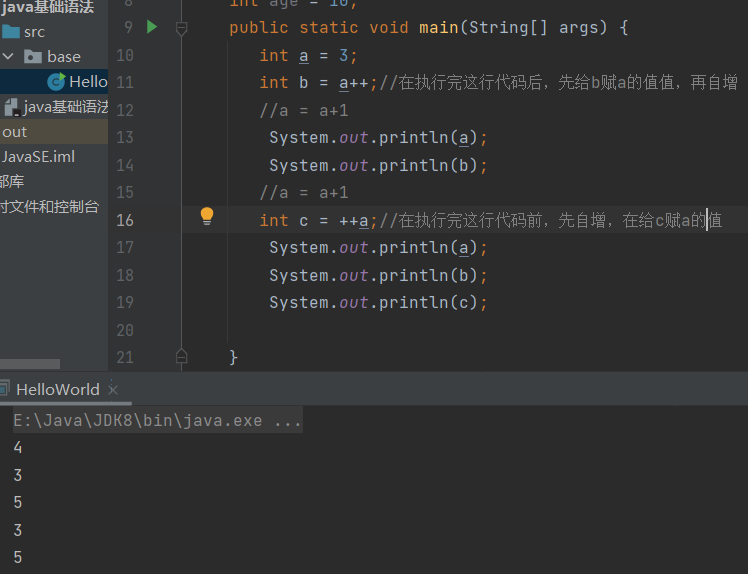
Task: Click line number 13 in gutter
Action: (125, 138)
